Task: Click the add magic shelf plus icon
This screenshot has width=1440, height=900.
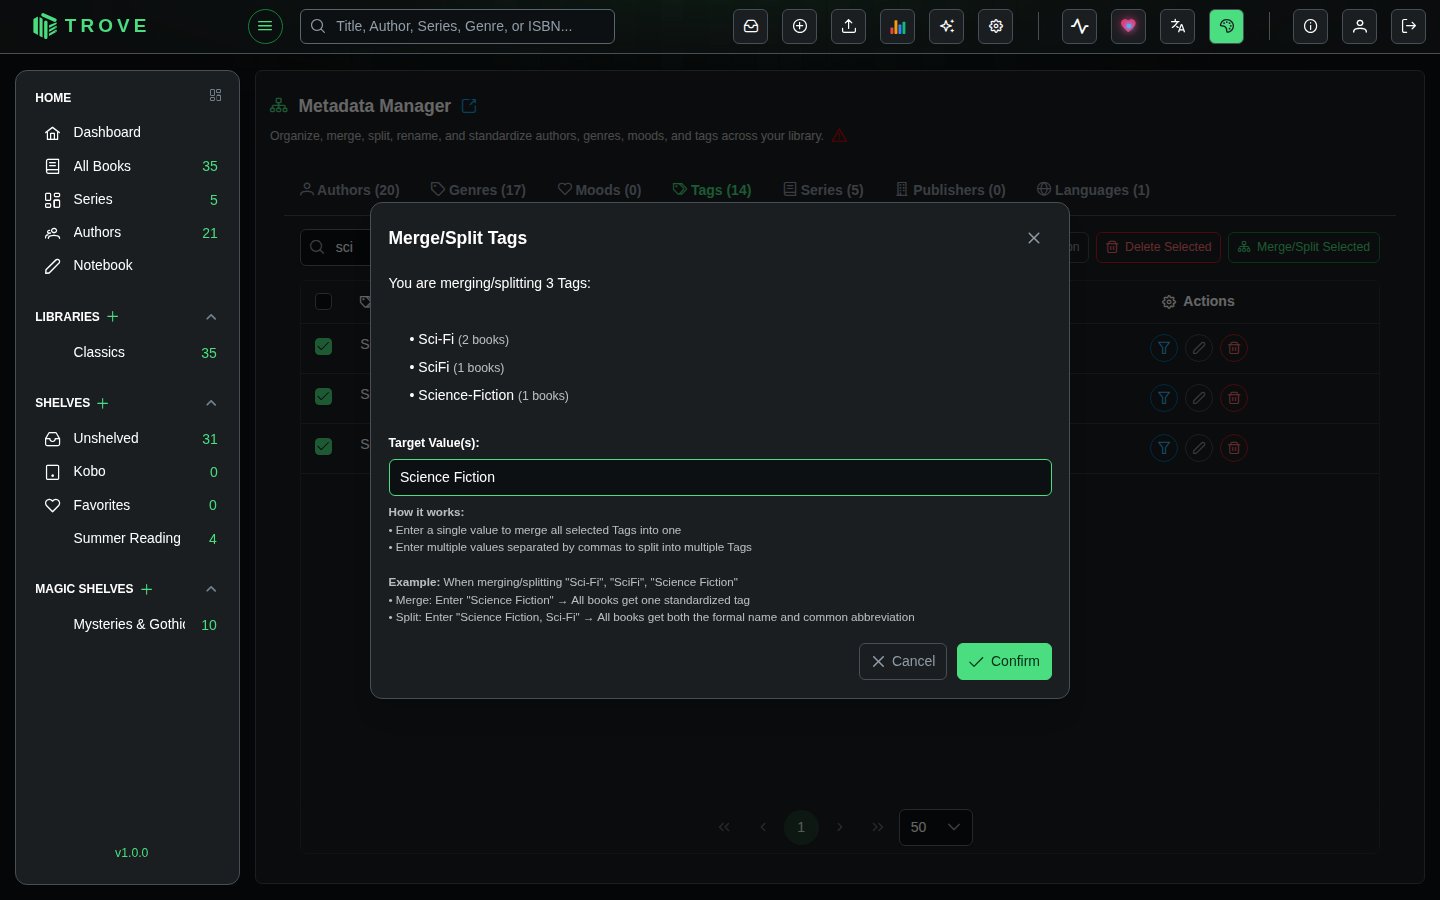Action: (147, 589)
